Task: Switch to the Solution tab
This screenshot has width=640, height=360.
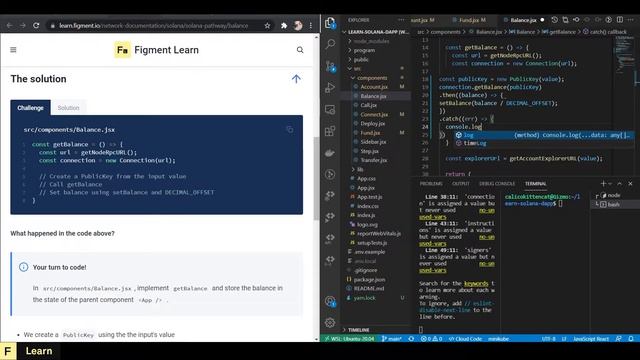Action: click(x=68, y=108)
